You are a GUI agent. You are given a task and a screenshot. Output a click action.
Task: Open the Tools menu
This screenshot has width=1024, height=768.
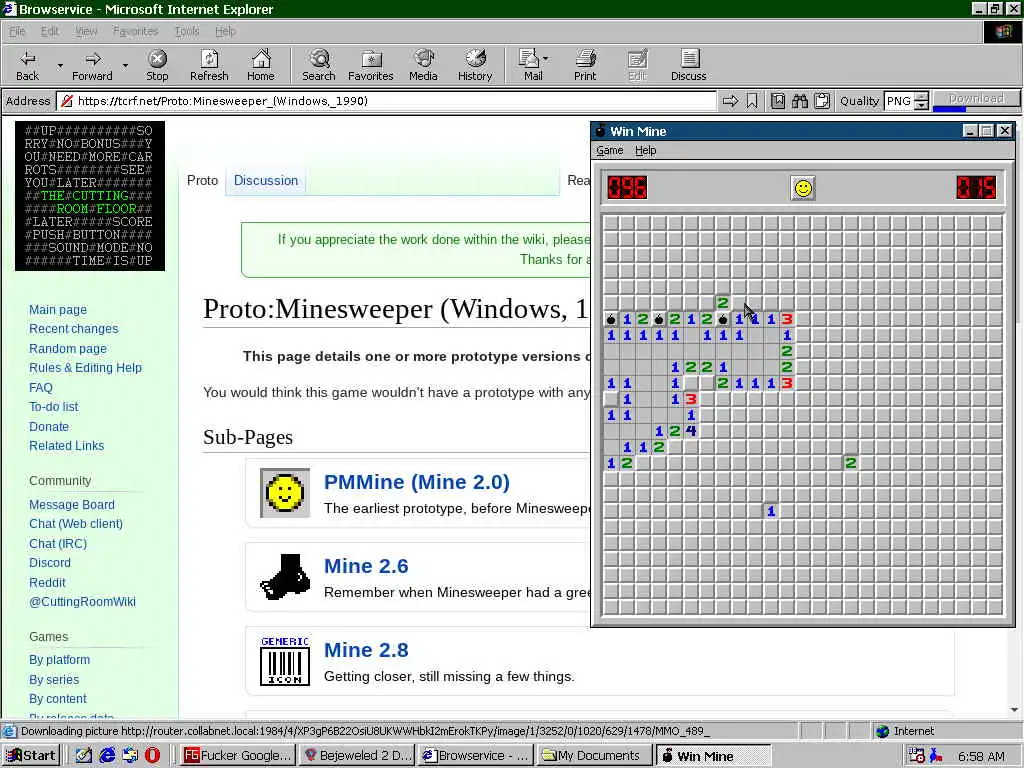tap(187, 31)
